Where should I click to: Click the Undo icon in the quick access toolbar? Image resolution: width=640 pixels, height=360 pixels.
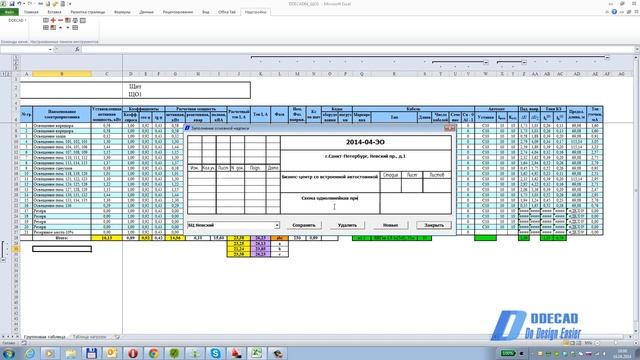coord(19,4)
